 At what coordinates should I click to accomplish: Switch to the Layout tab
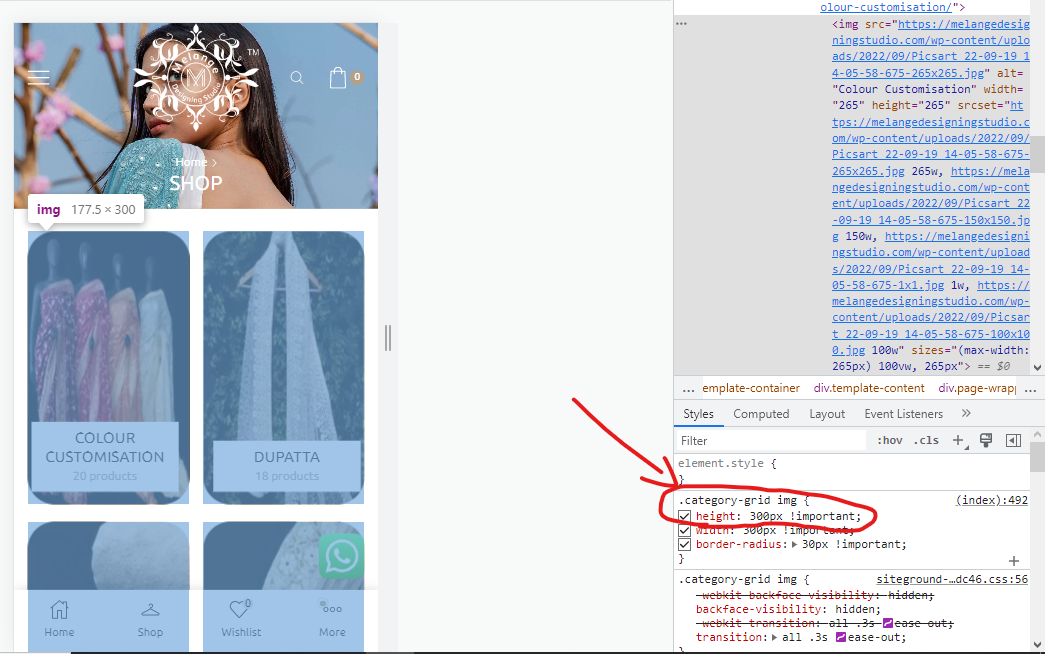point(827,414)
